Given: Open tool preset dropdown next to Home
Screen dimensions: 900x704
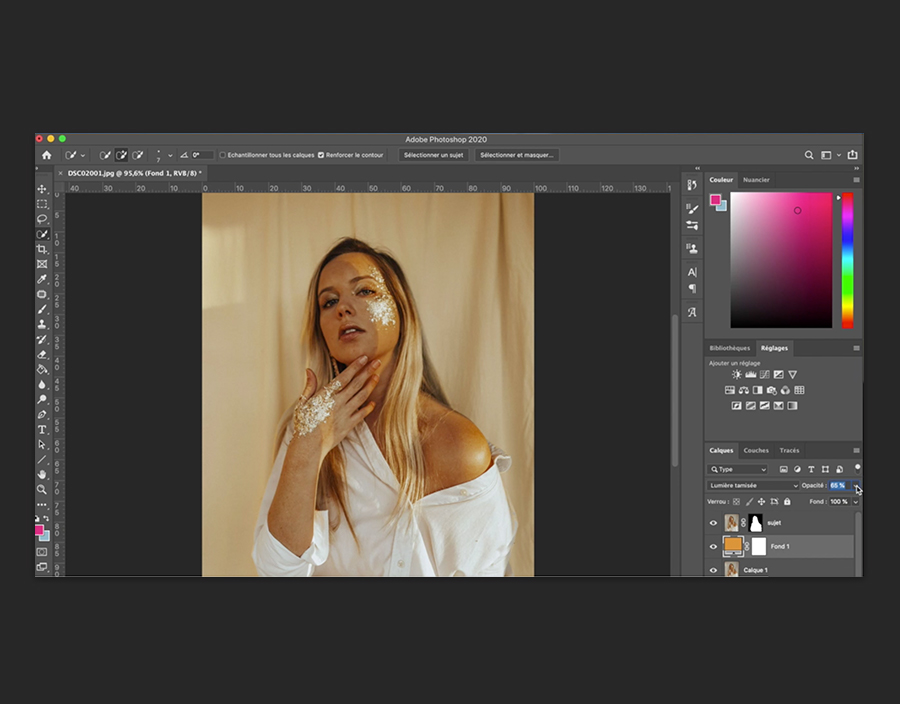Looking at the screenshot, I should [x=83, y=155].
